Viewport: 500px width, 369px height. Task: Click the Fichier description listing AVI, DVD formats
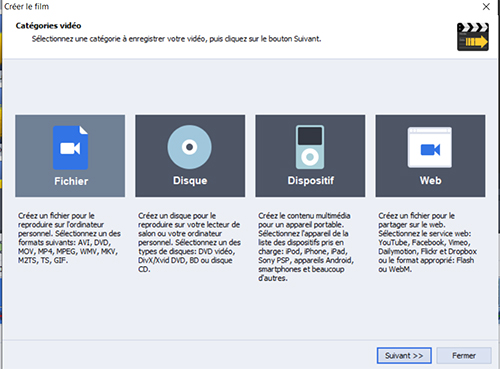[69, 238]
